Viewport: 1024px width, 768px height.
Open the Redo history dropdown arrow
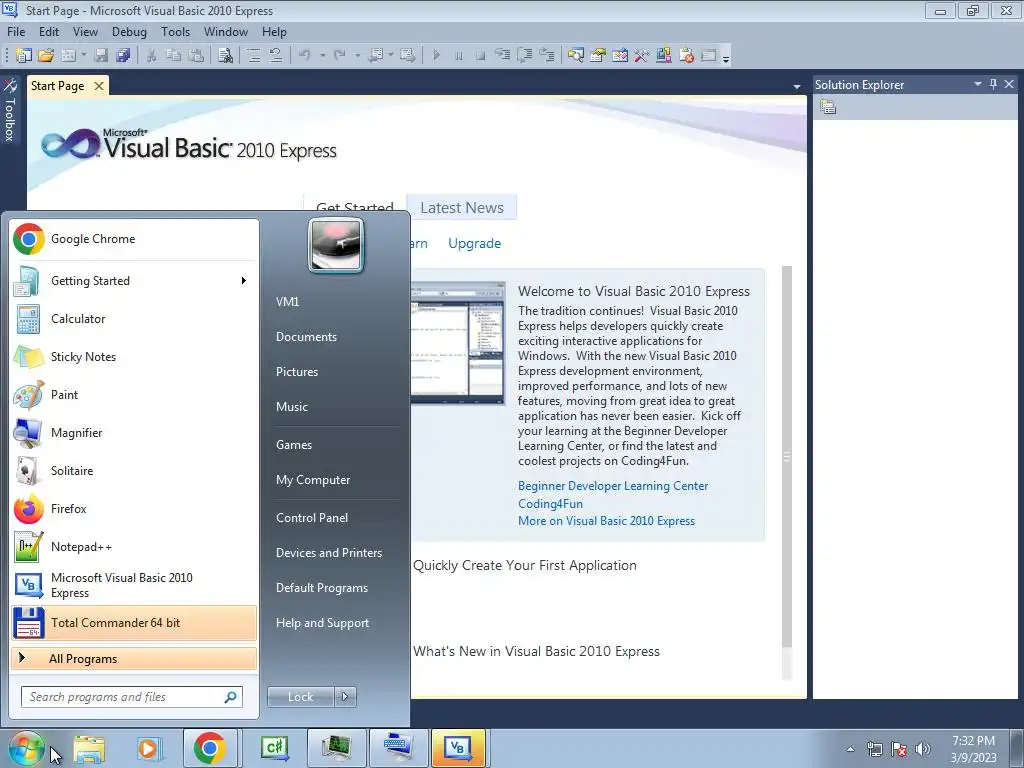click(357, 56)
